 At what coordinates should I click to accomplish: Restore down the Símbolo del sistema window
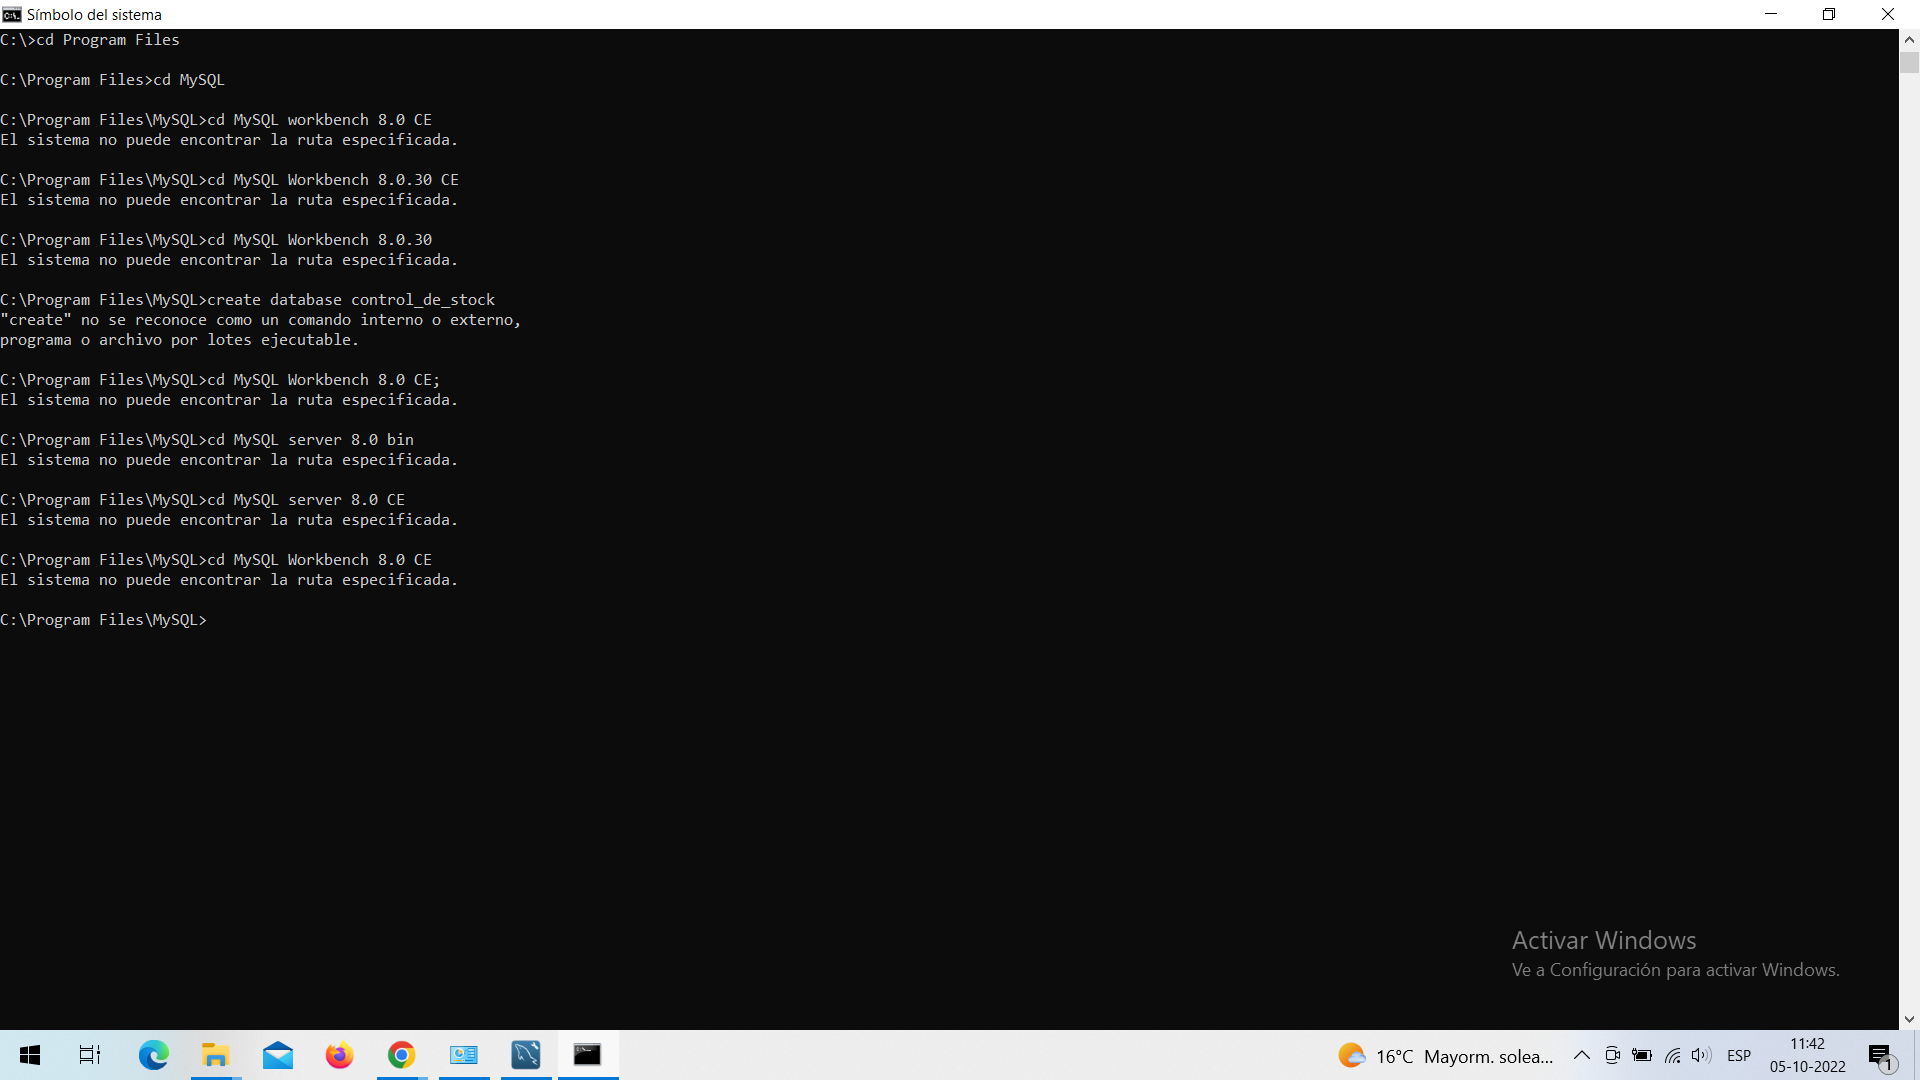pos(1829,14)
